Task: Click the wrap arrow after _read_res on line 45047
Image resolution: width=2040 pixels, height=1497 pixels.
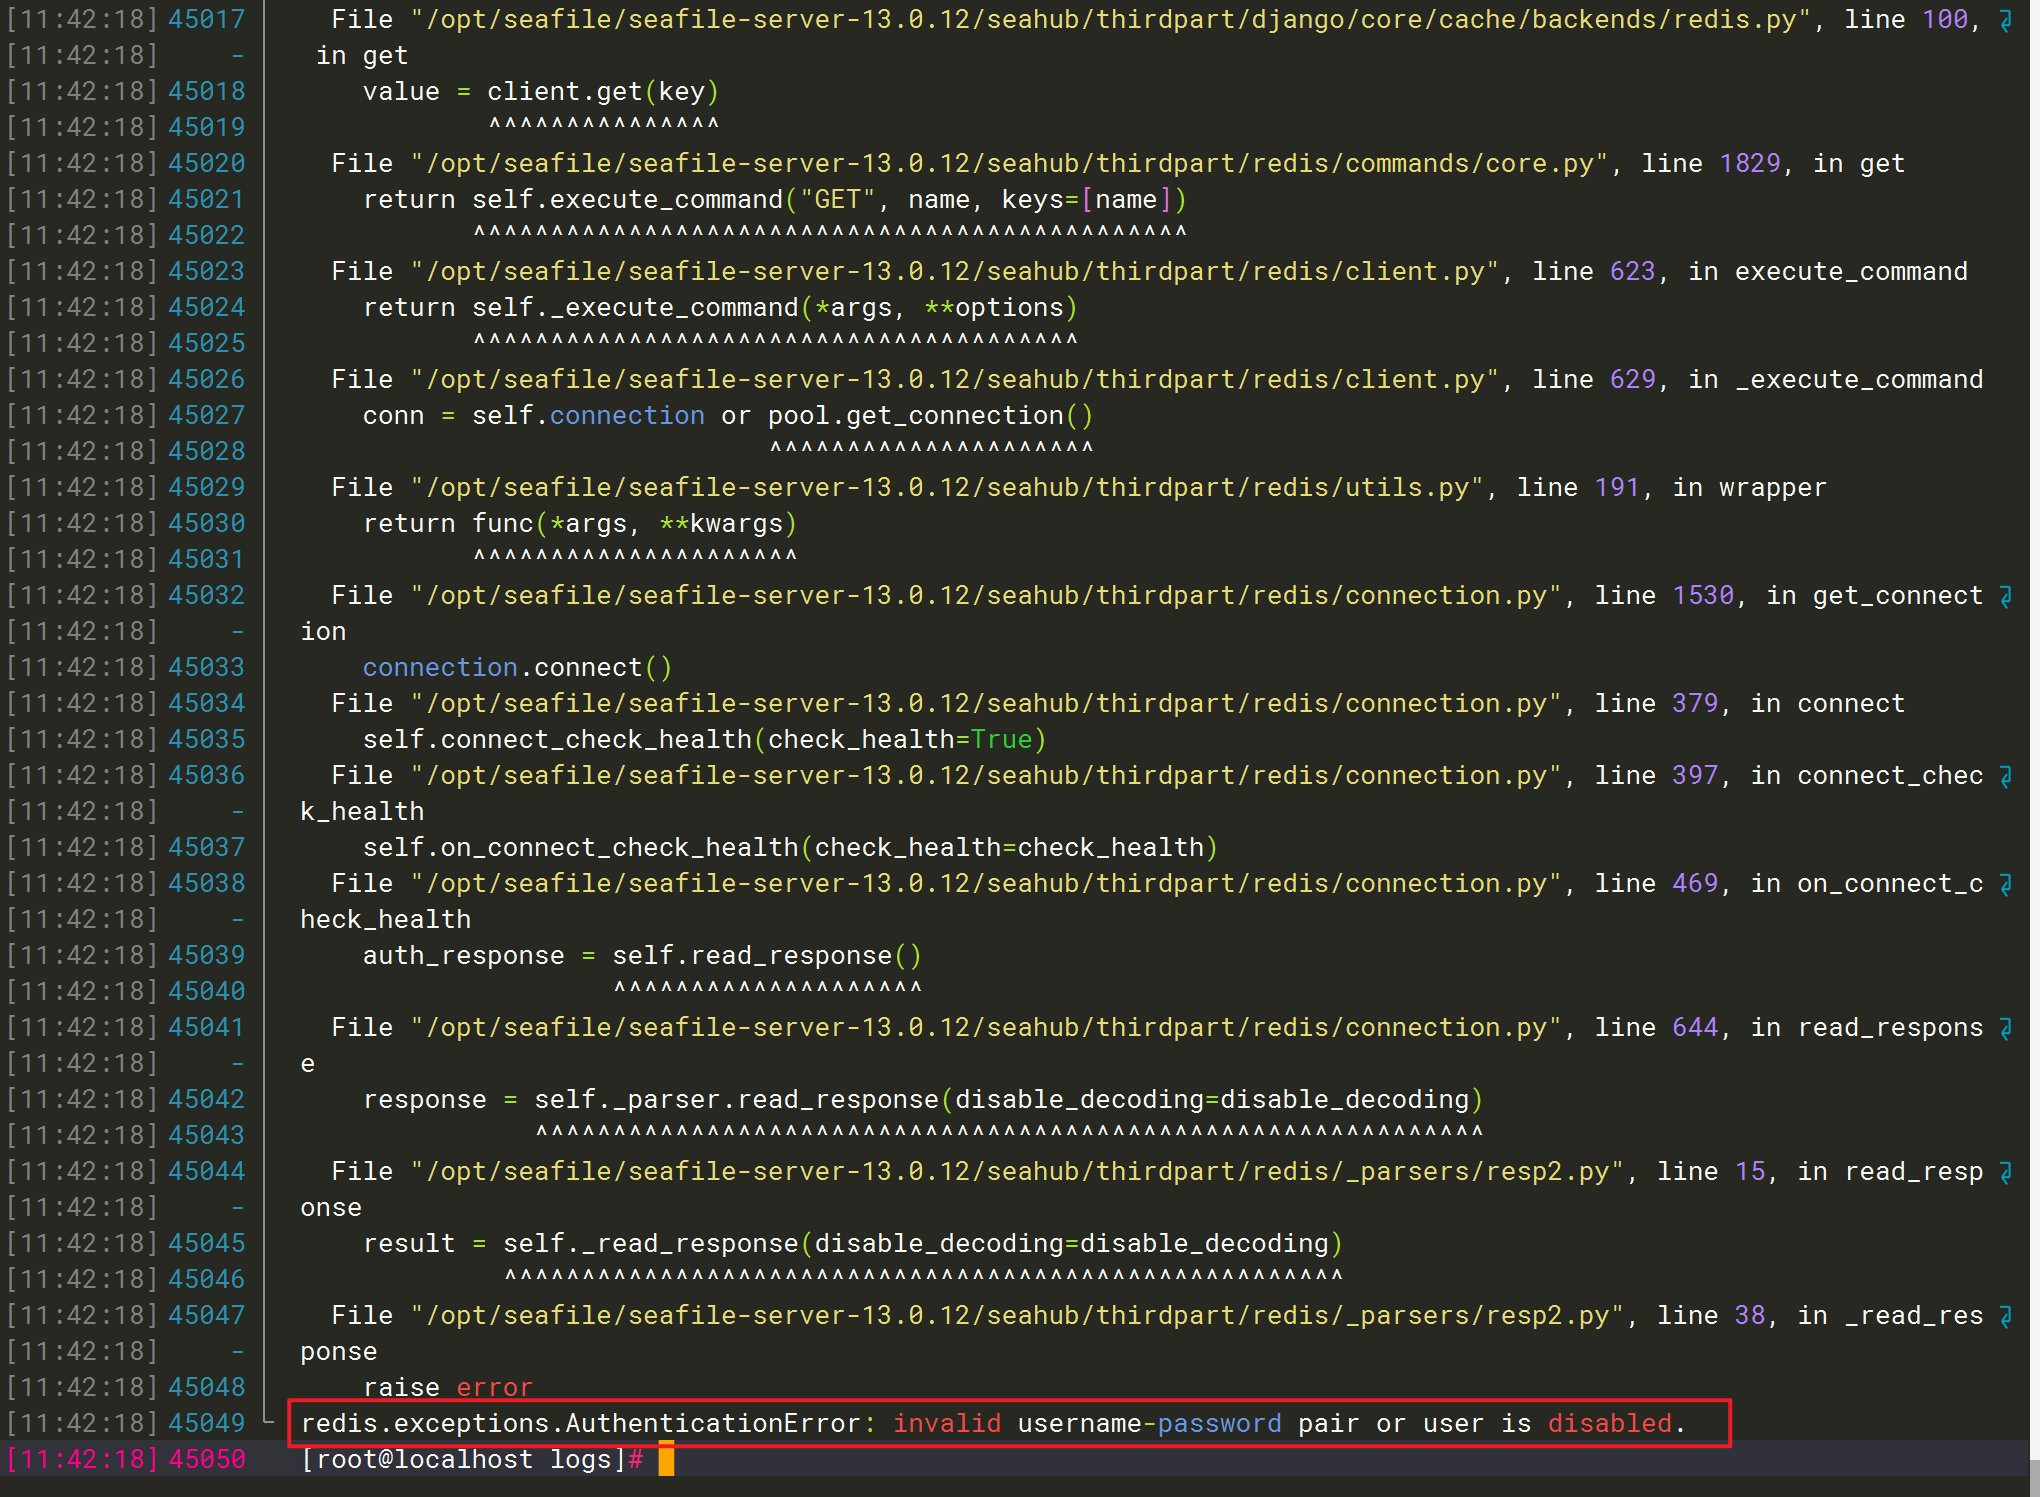Action: click(2005, 1316)
